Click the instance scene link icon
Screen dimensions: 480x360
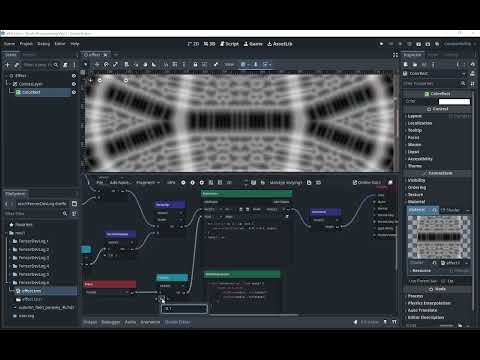tap(16, 65)
